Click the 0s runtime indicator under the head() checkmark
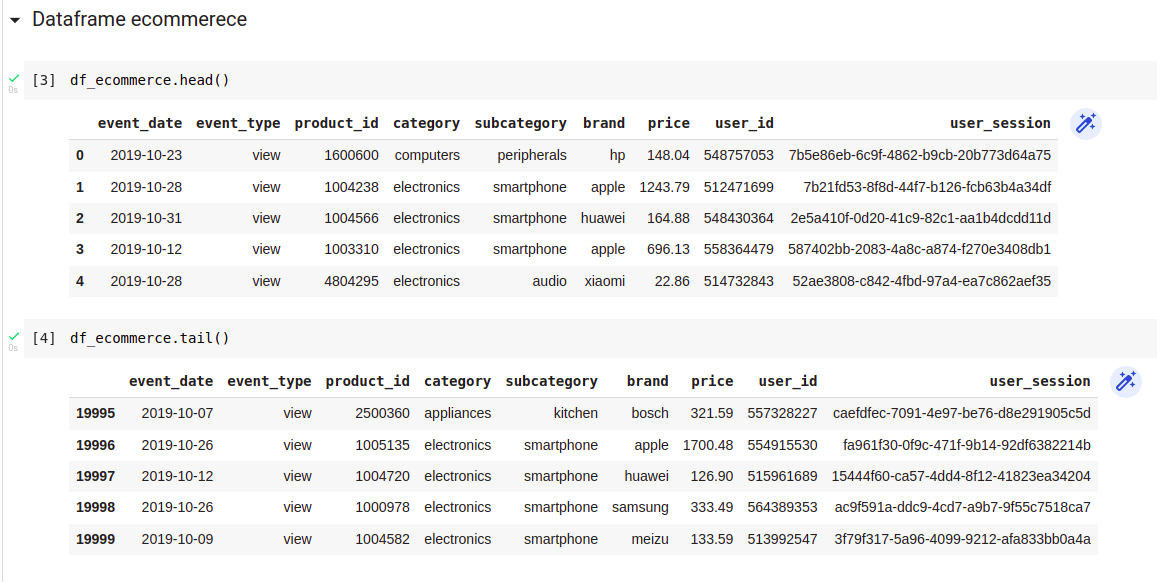Screen dimensions: 1157x582 coord(12,89)
